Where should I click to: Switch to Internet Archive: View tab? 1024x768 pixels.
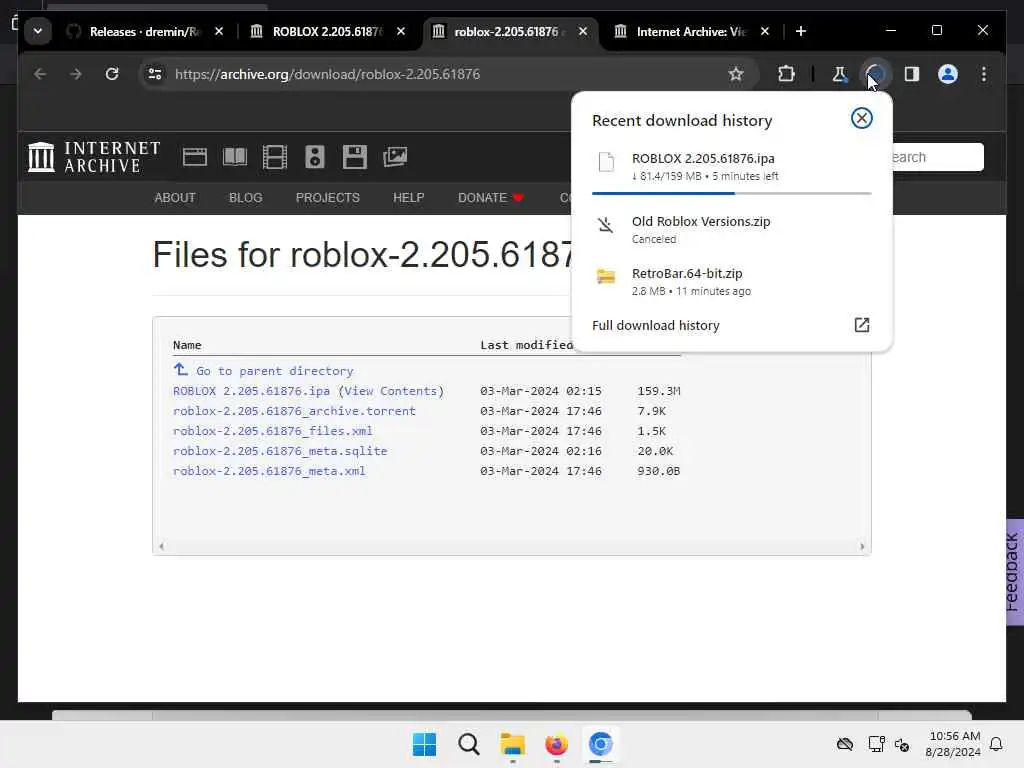[690, 31]
